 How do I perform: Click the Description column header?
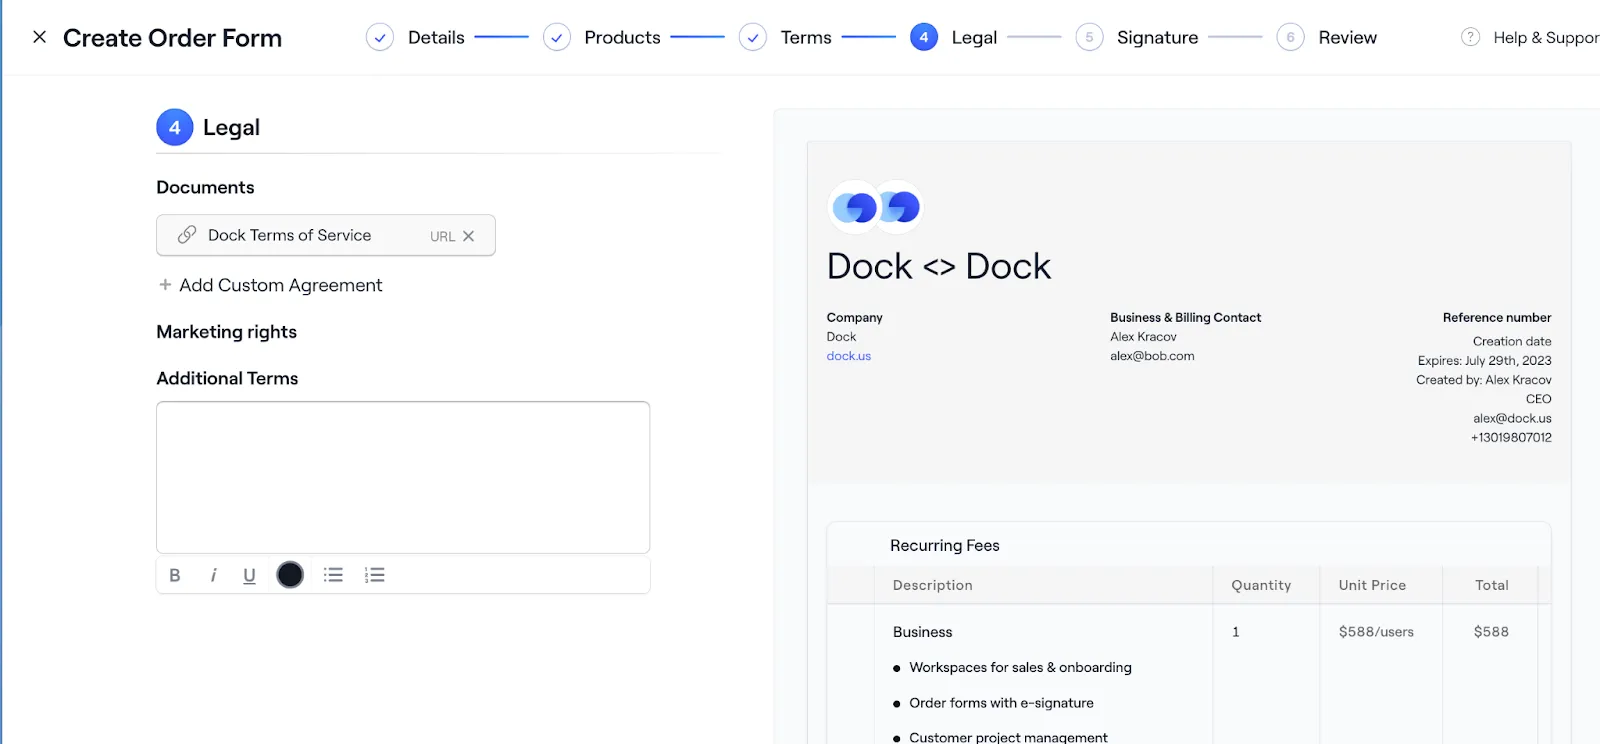point(932,585)
